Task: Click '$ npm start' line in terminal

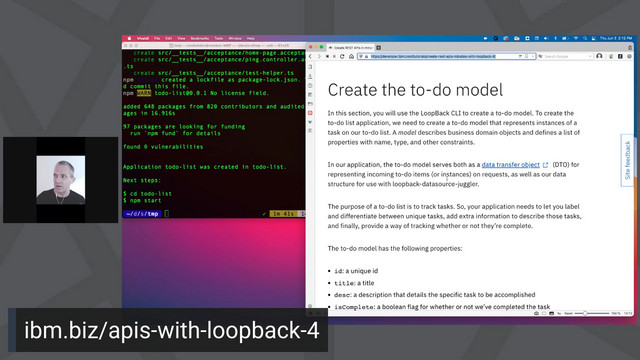Action: tap(142, 200)
